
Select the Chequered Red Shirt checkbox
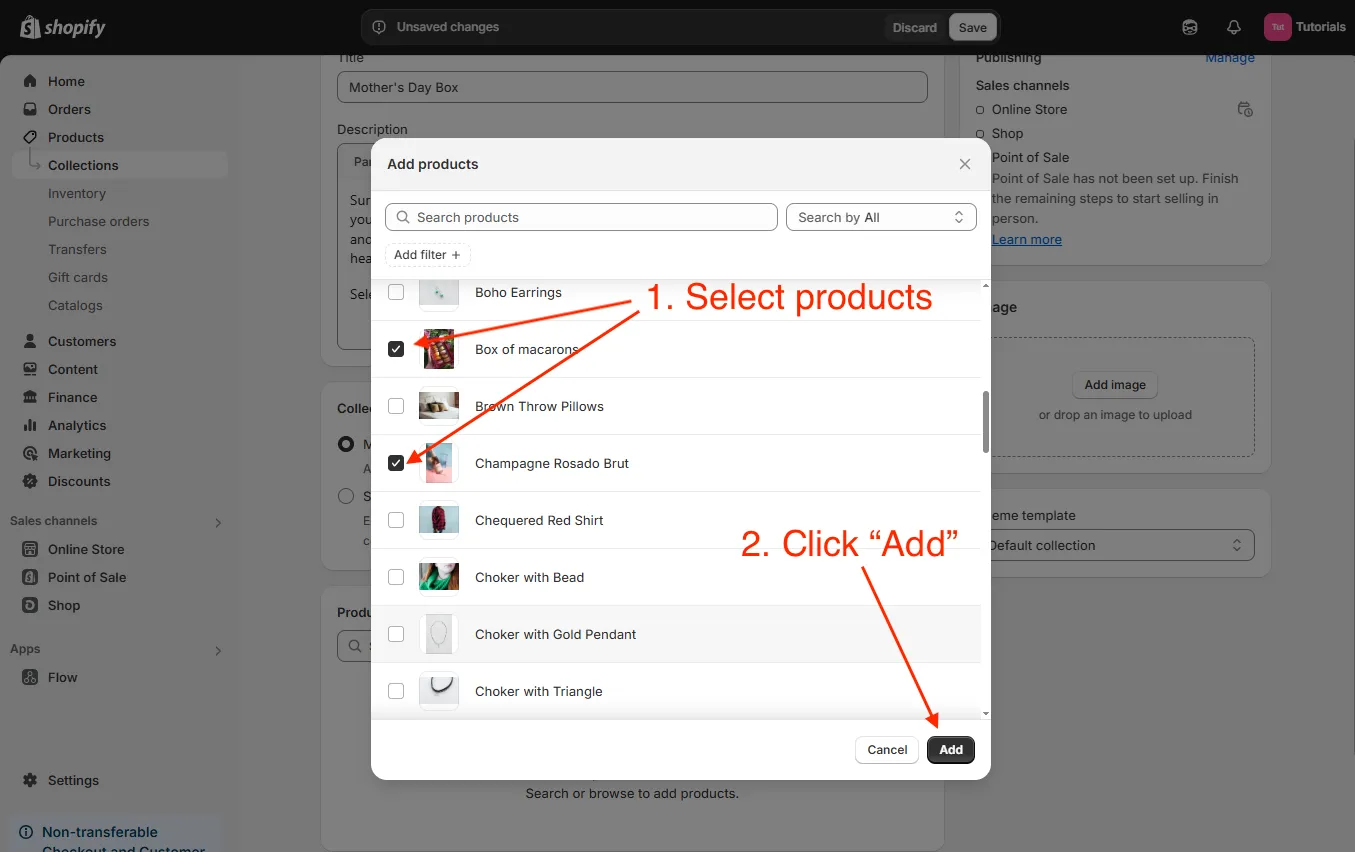(x=396, y=520)
